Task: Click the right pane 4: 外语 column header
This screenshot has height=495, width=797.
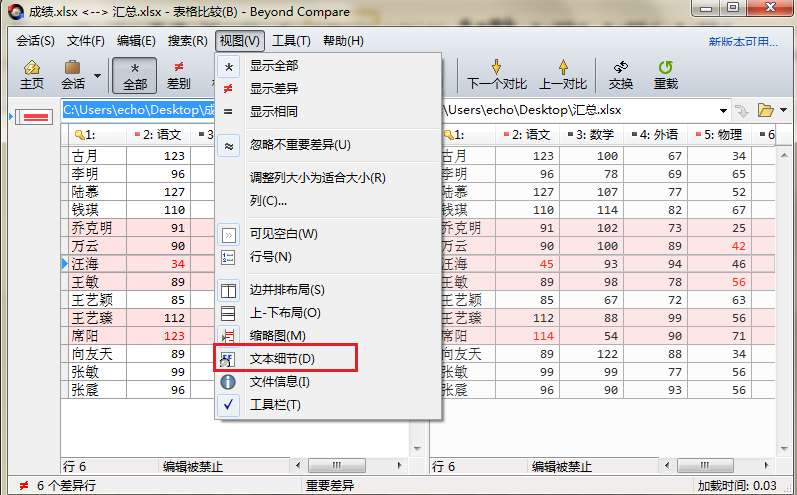Action: [655, 135]
